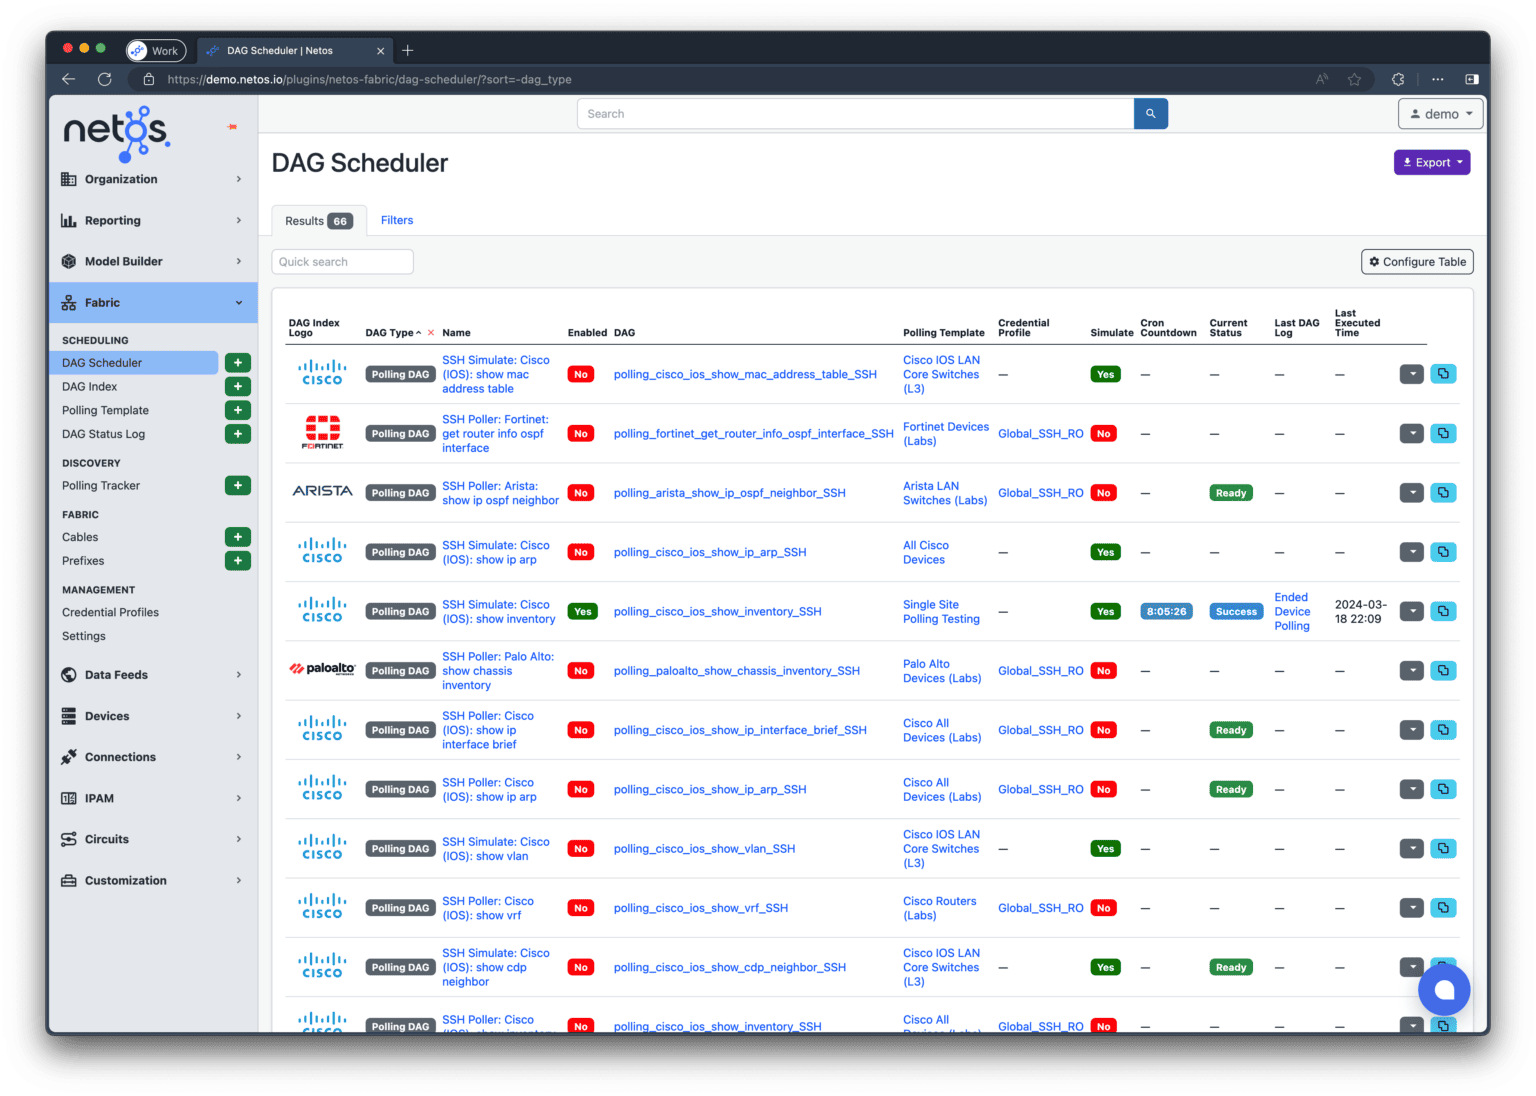1536x1096 pixels.
Task: Reload the page with browser refresh icon
Action: 104,79
